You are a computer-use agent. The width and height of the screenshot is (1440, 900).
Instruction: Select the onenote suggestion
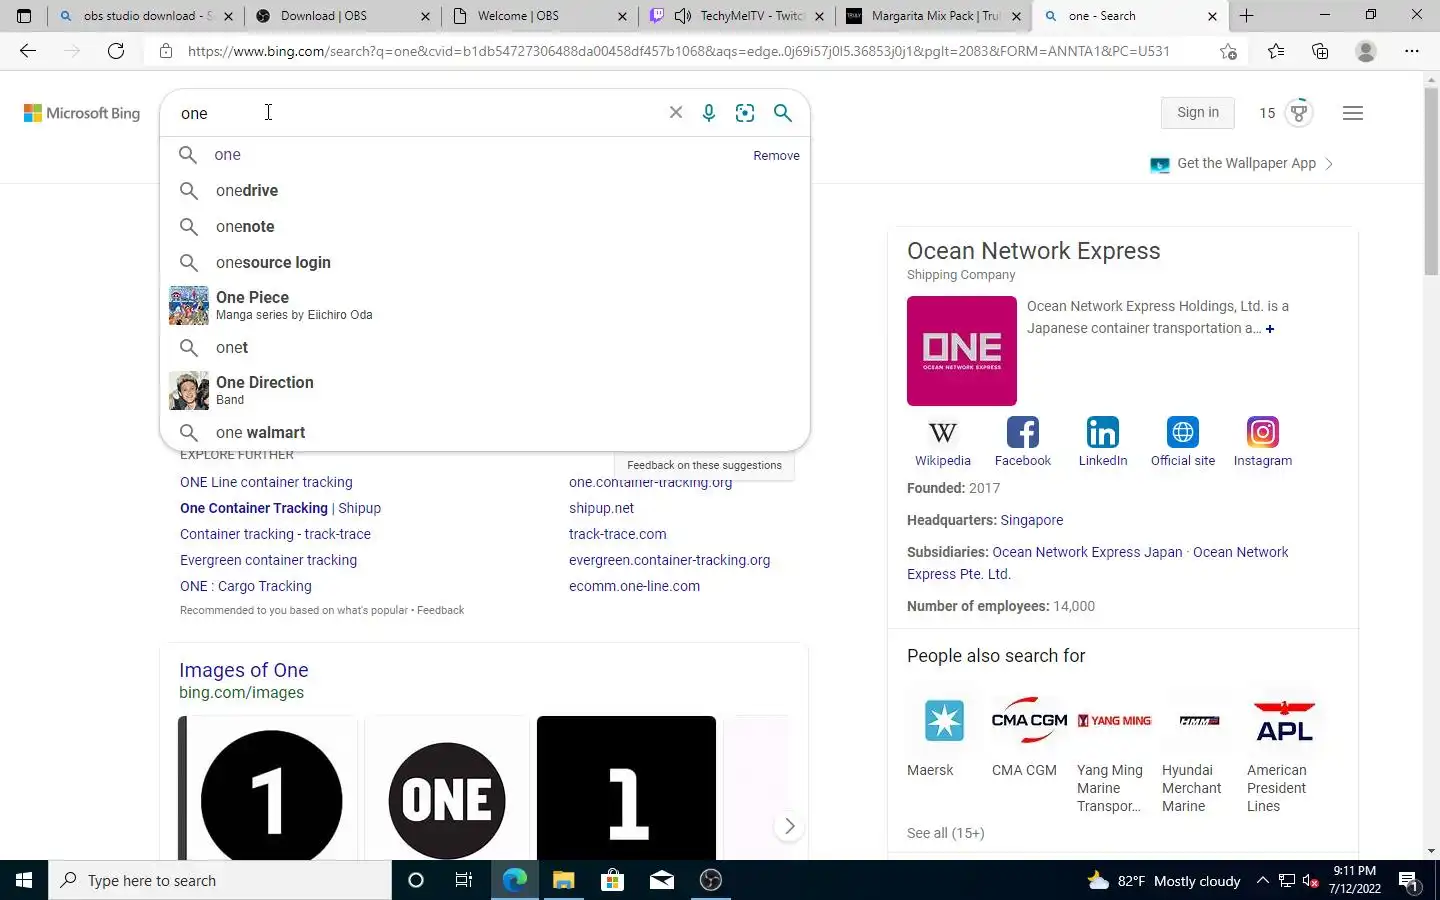(x=485, y=226)
